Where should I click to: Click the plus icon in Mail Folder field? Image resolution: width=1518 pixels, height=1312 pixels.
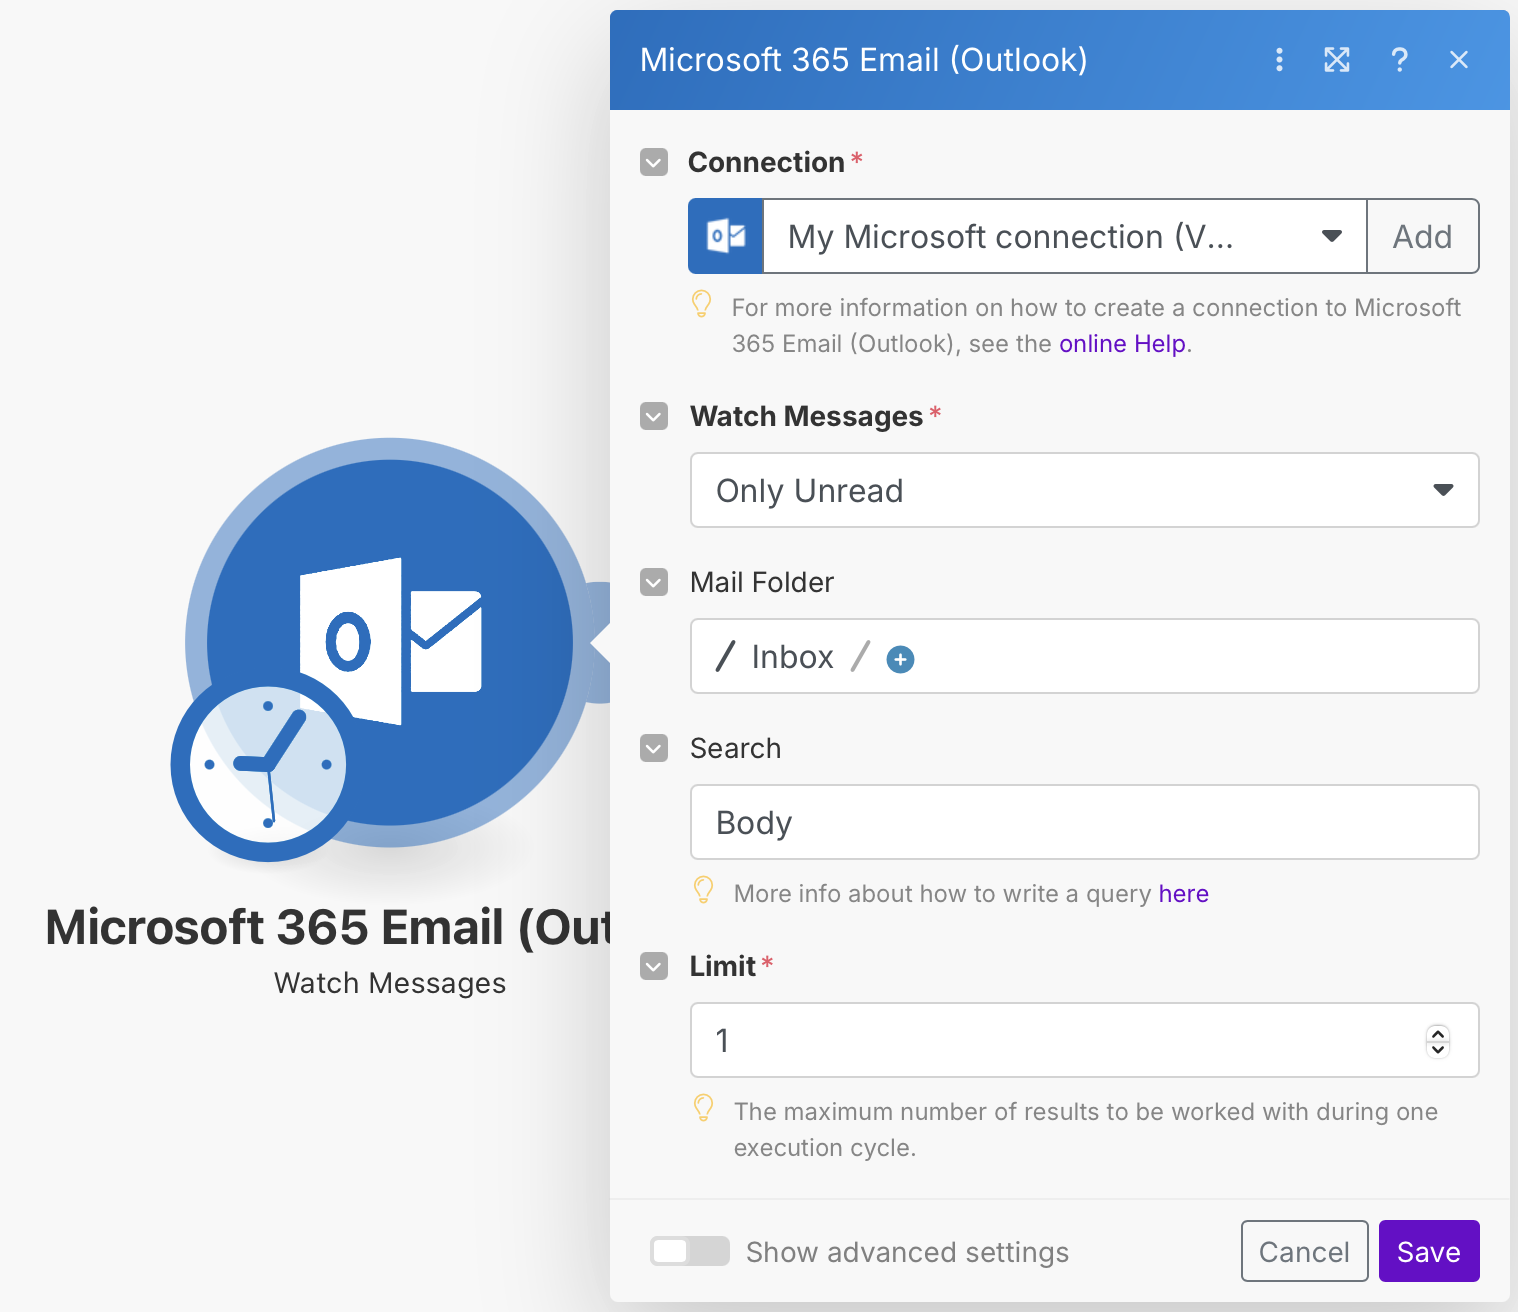(900, 659)
